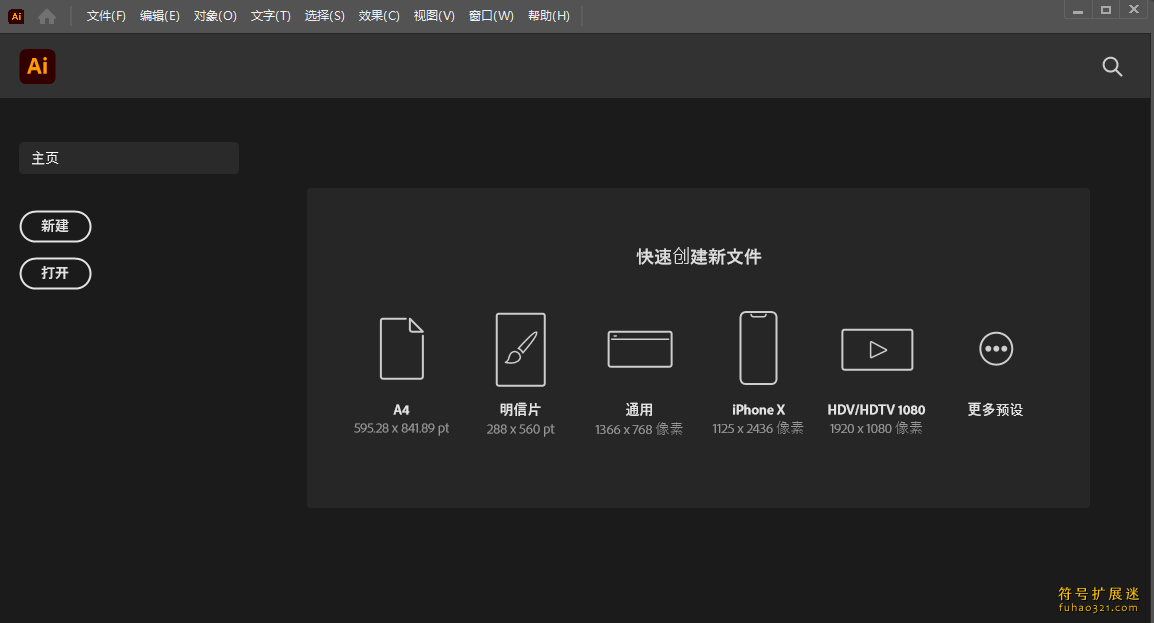The width and height of the screenshot is (1154, 623).
Task: Open the 文字(T) menu
Action: click(270, 16)
